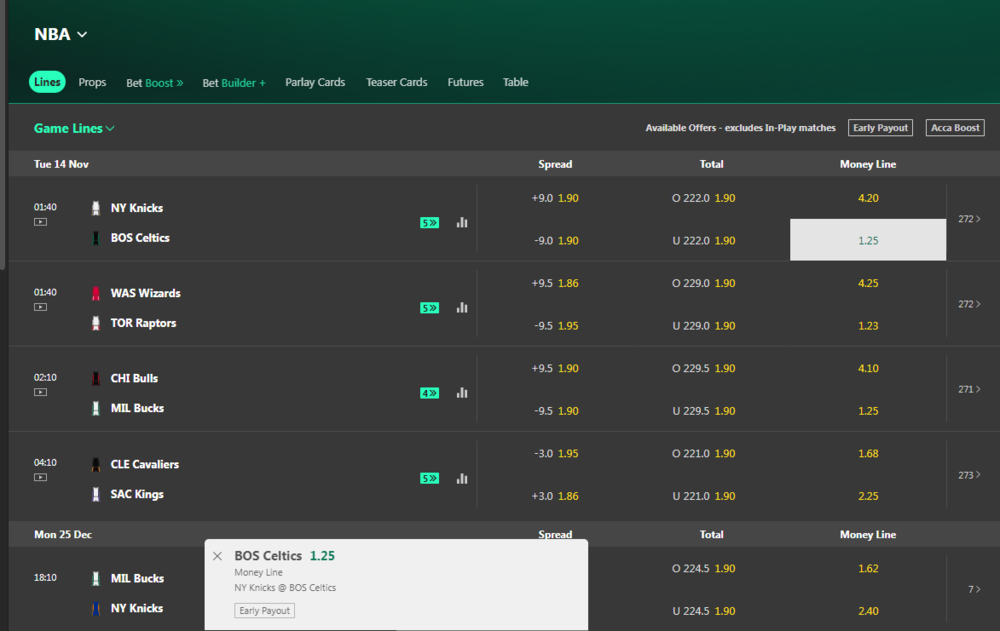Select CLE Cavaliers -3.0 spread at 1.95
Screen dimensions: 1000x631
coord(555,453)
